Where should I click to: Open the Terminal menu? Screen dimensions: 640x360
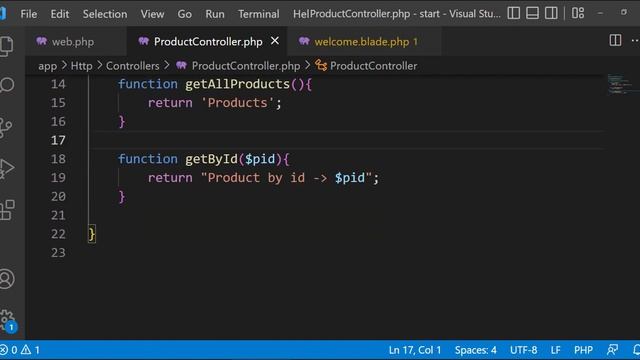[x=259, y=14]
